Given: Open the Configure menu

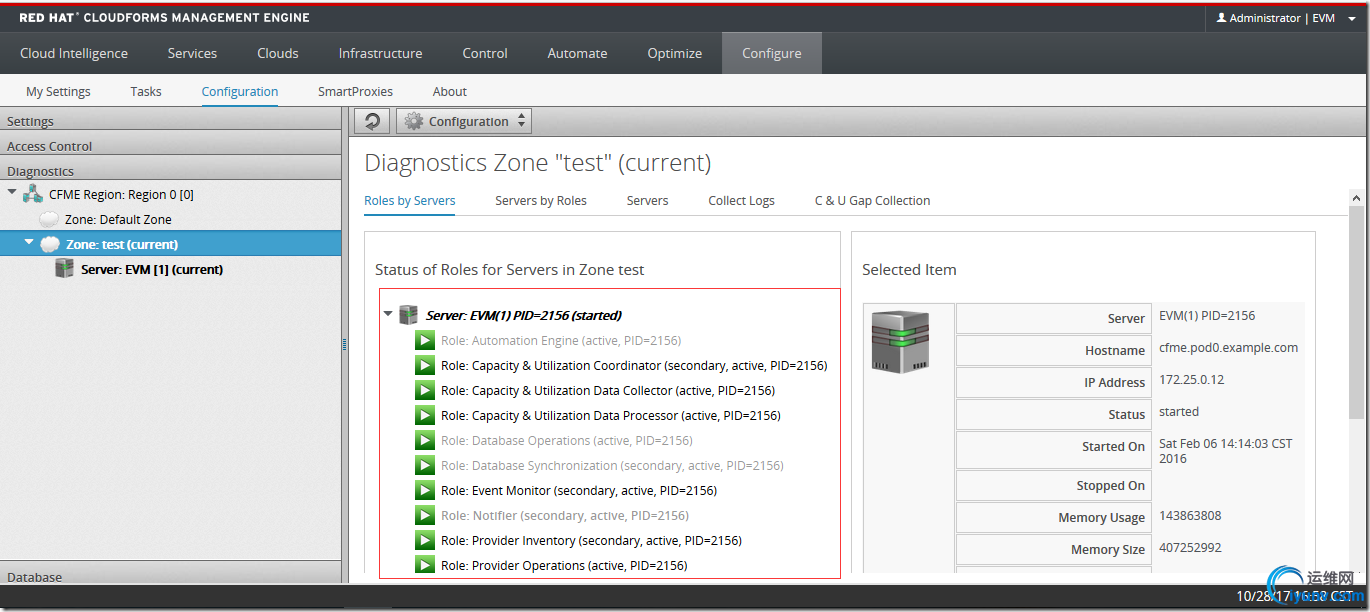Looking at the screenshot, I should [772, 53].
